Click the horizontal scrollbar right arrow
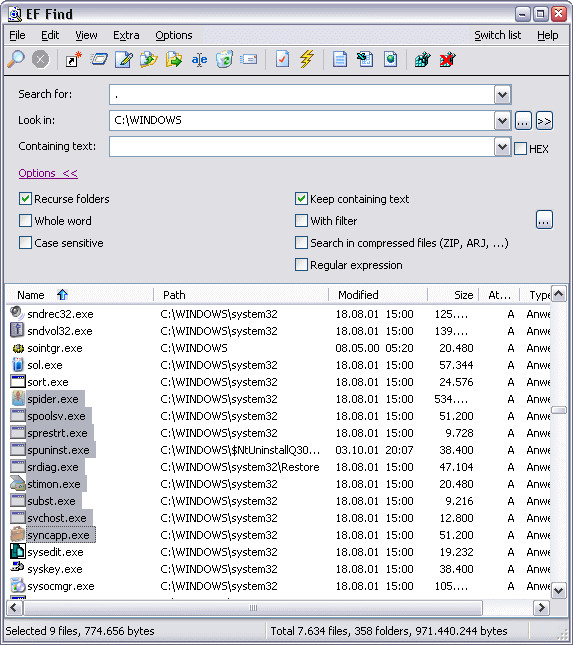Screen dimensions: 573x645 tap(541, 608)
